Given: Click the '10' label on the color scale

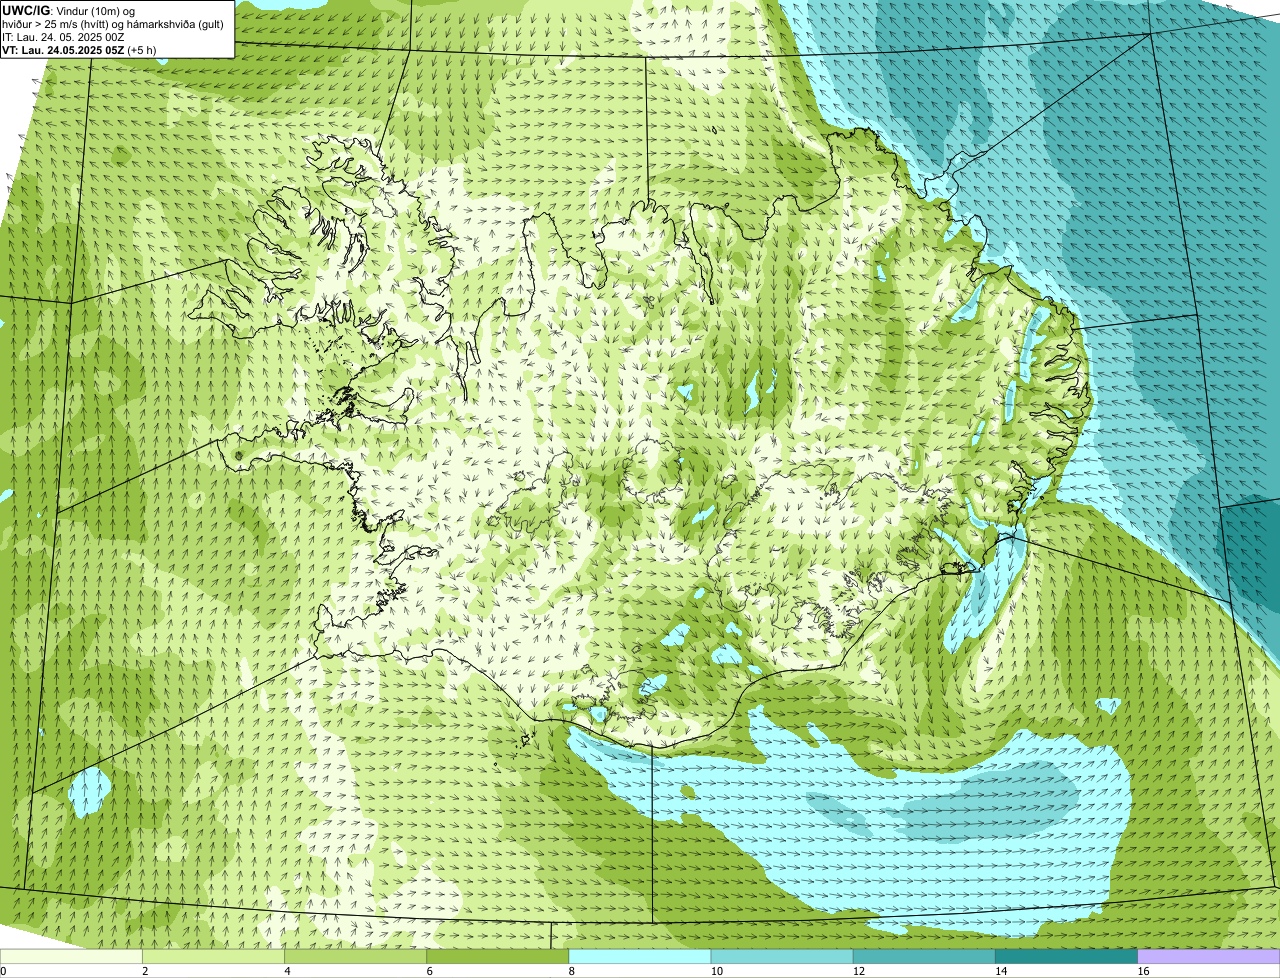Looking at the screenshot, I should pos(717,971).
